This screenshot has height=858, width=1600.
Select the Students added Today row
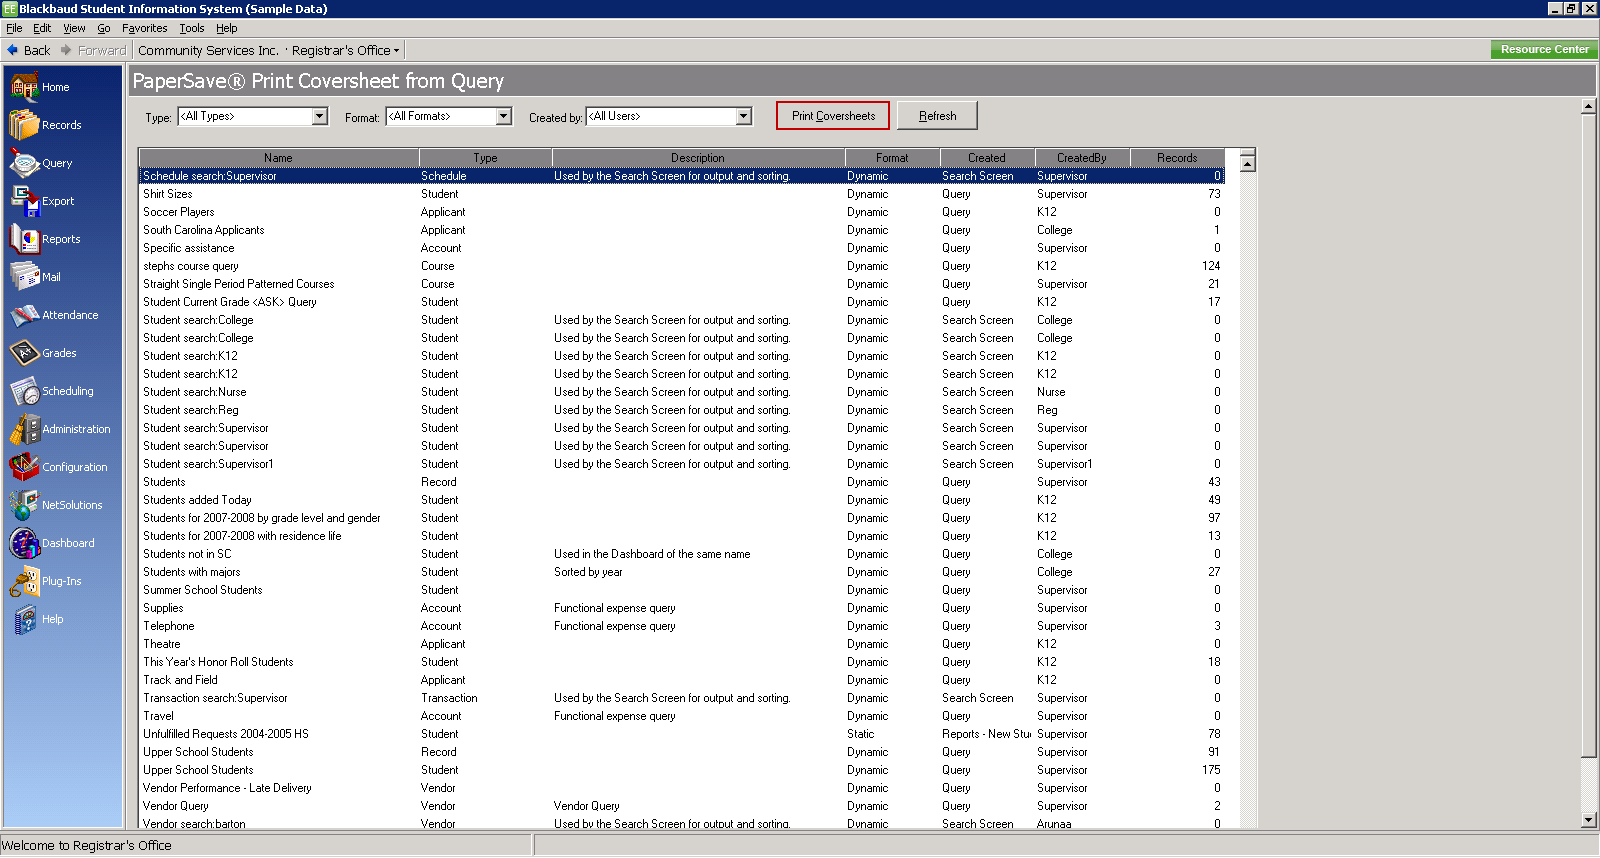pyautogui.click(x=681, y=500)
